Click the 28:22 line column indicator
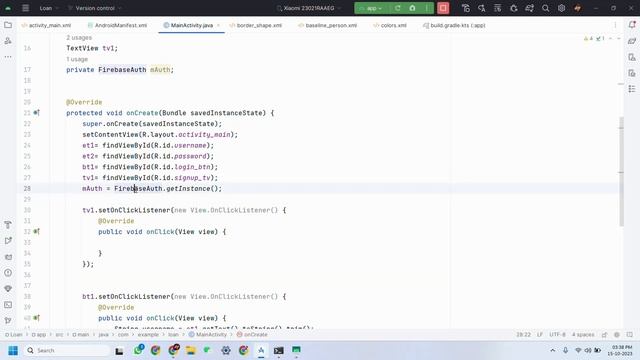 pyautogui.click(x=523, y=335)
